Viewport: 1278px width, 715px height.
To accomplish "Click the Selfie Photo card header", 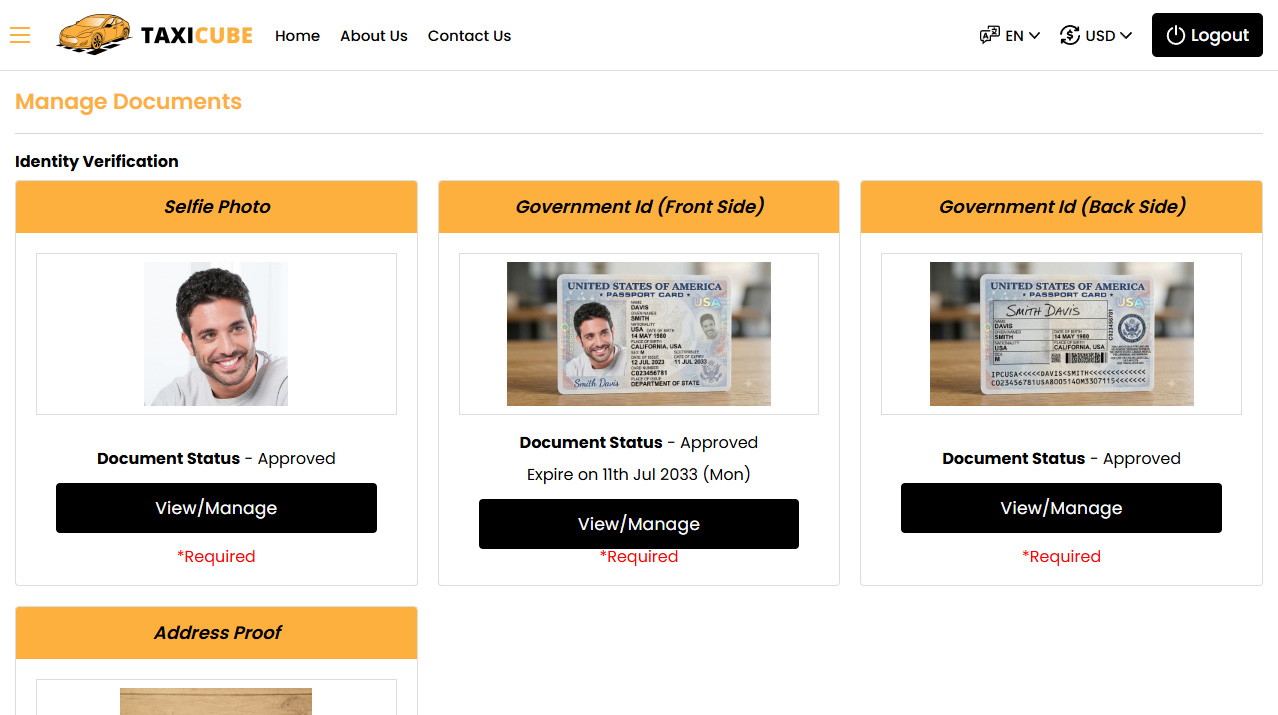I will click(x=216, y=207).
